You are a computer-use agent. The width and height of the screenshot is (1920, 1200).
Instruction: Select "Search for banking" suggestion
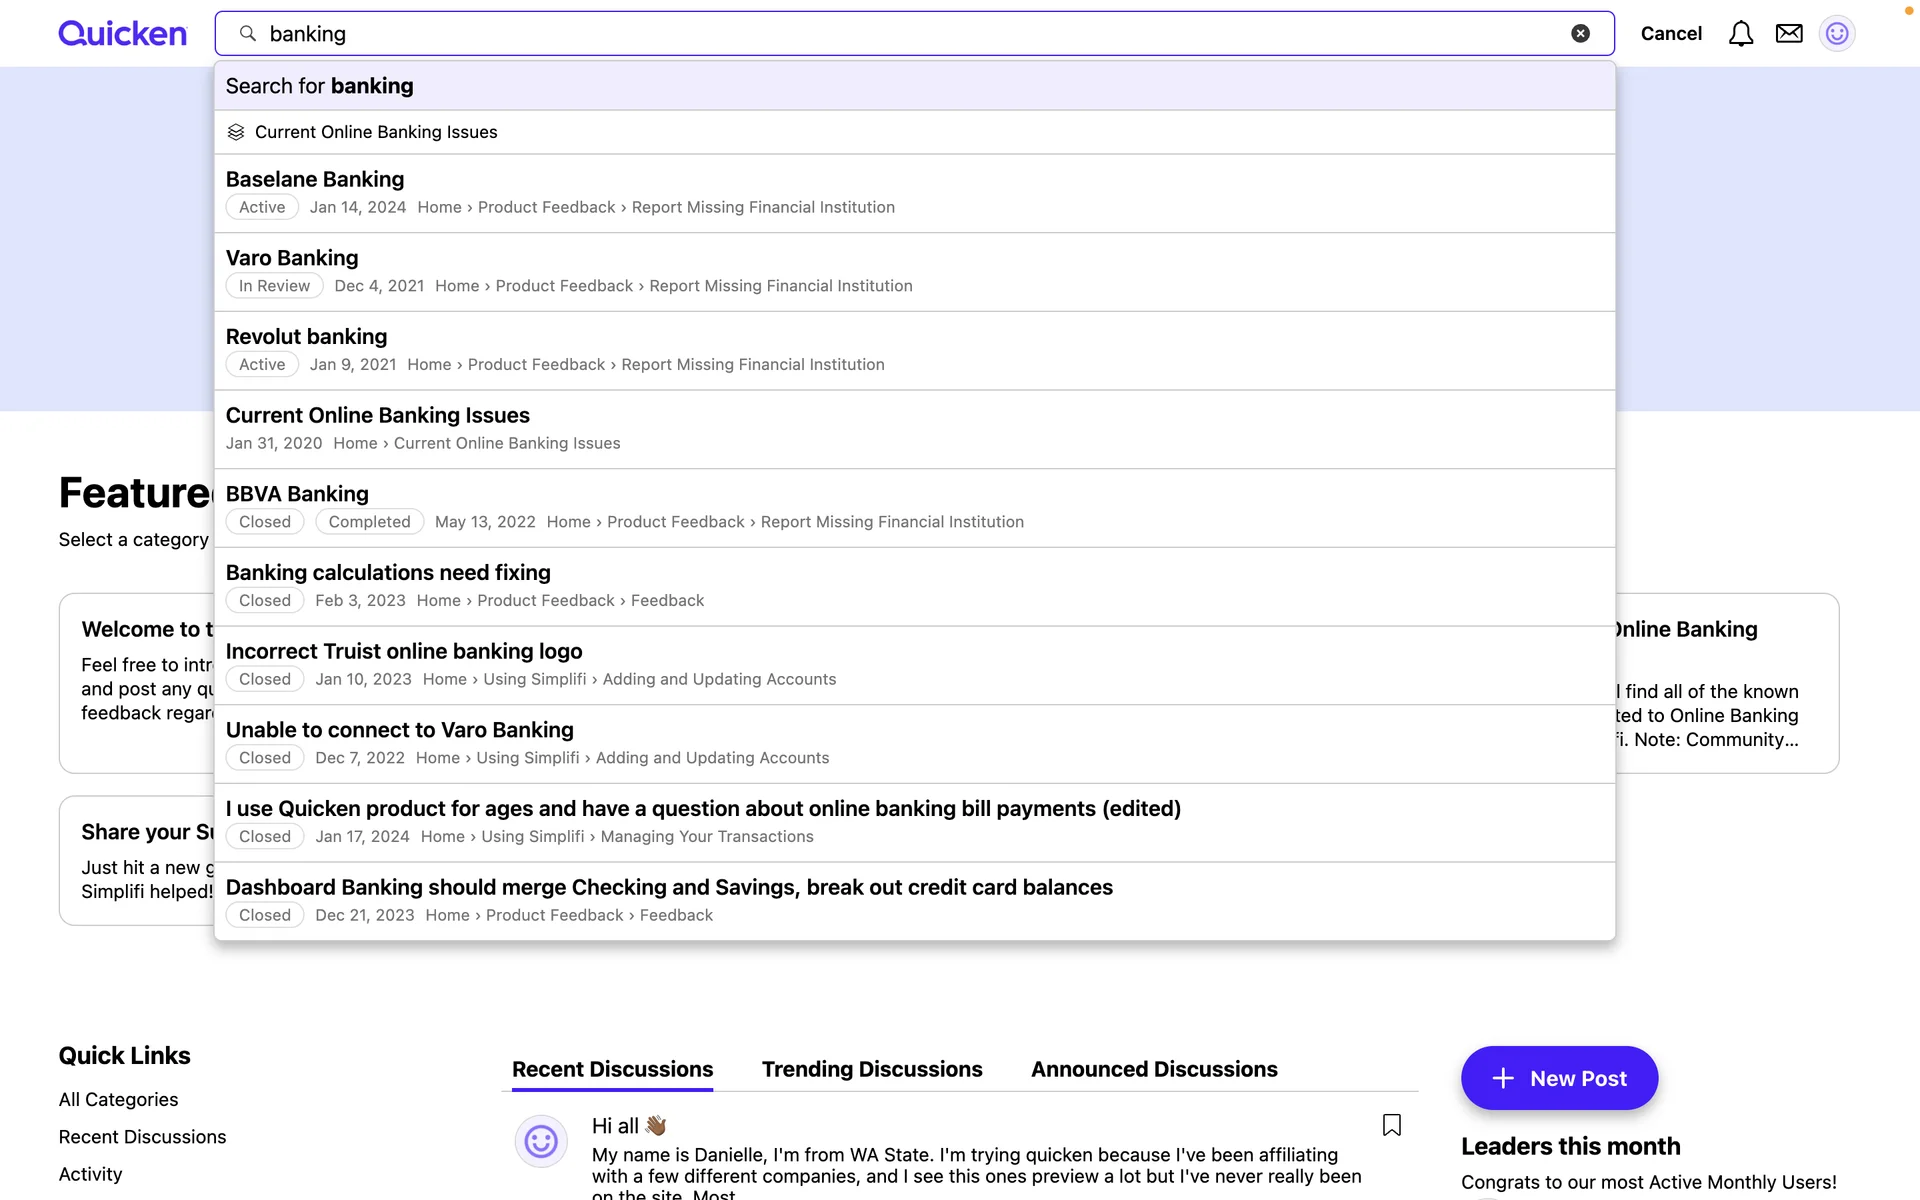(x=320, y=86)
